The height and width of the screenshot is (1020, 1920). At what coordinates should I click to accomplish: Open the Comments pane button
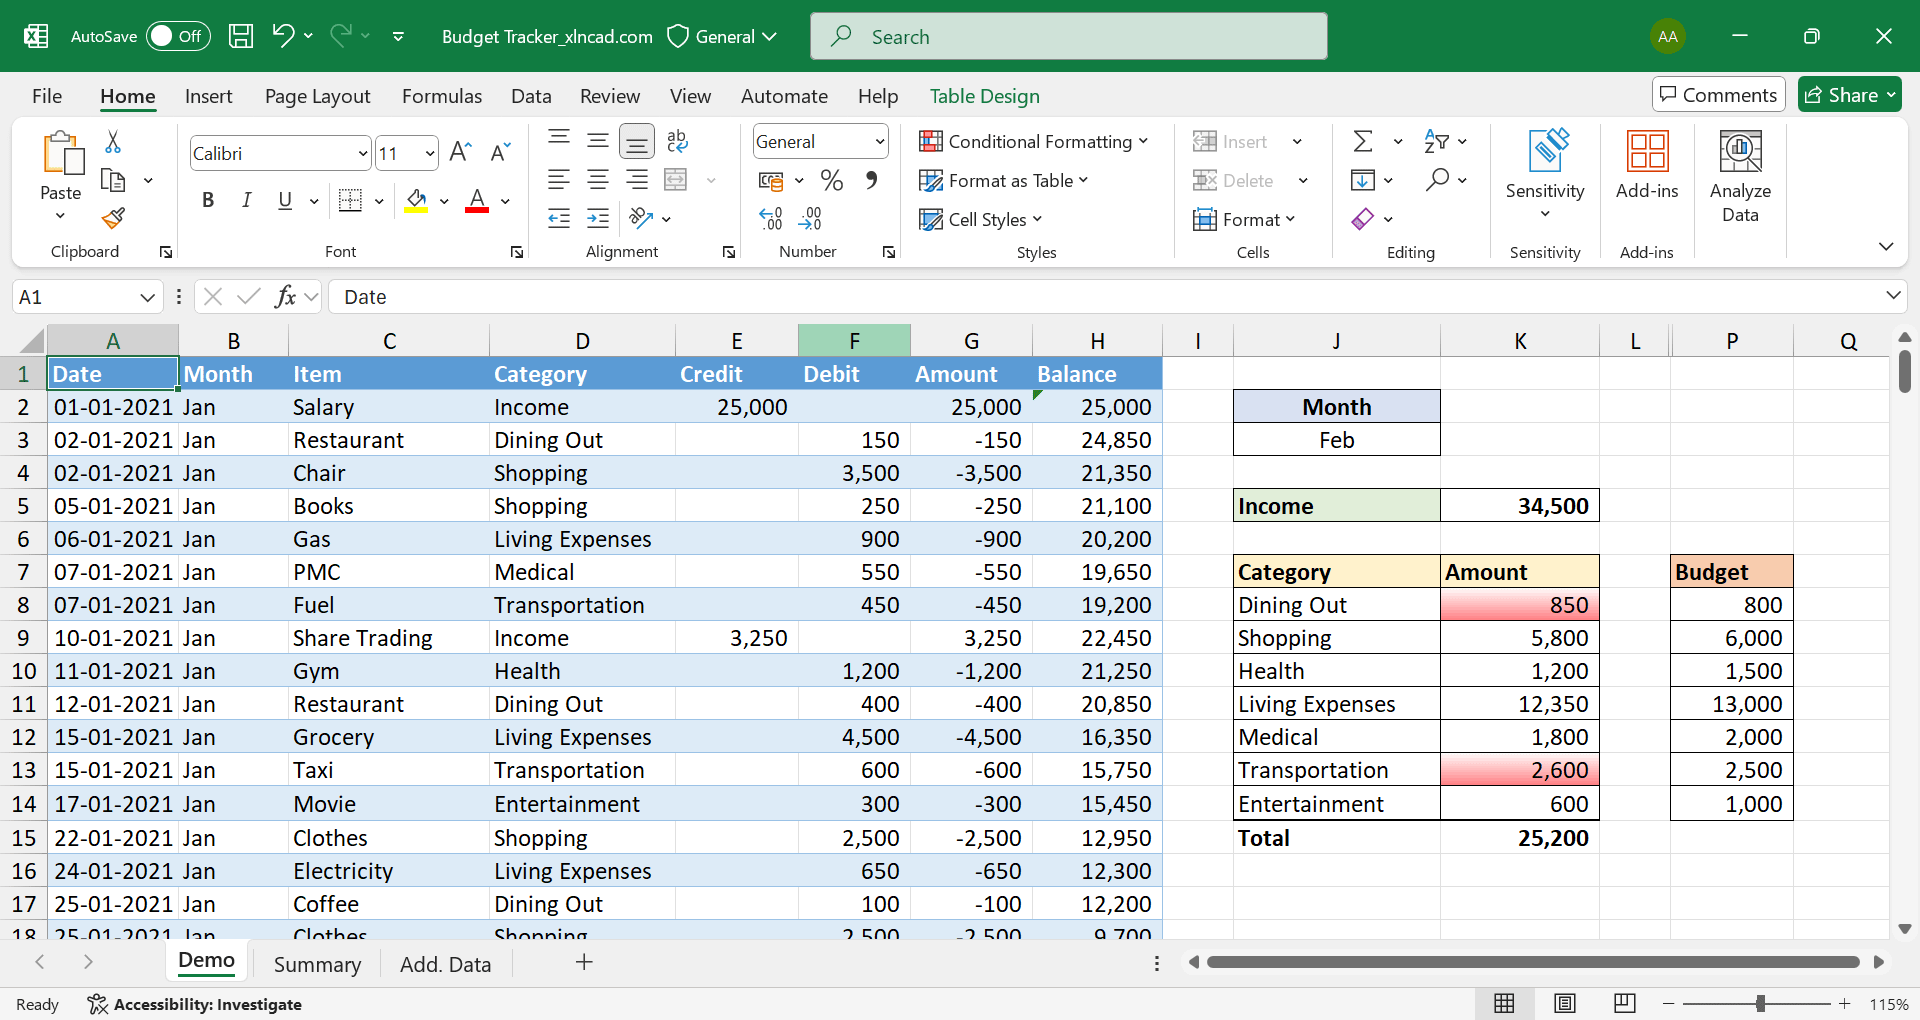tap(1718, 95)
